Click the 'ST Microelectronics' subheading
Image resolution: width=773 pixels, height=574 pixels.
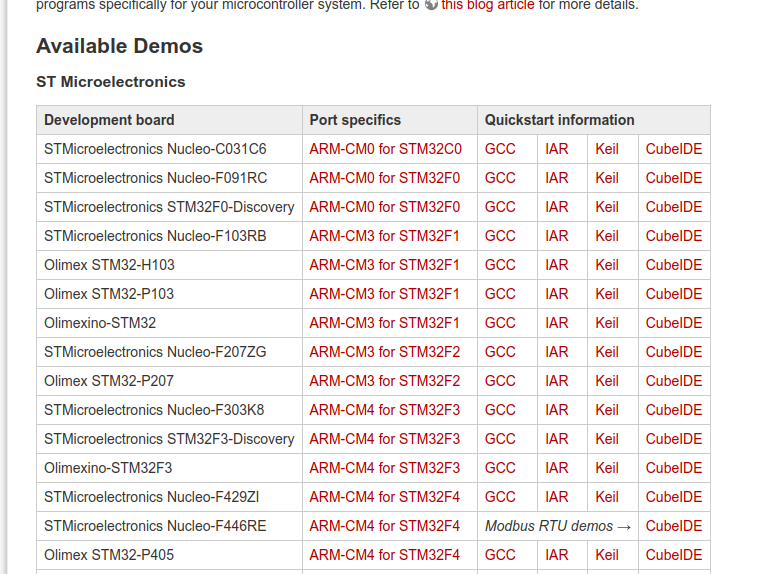click(110, 82)
